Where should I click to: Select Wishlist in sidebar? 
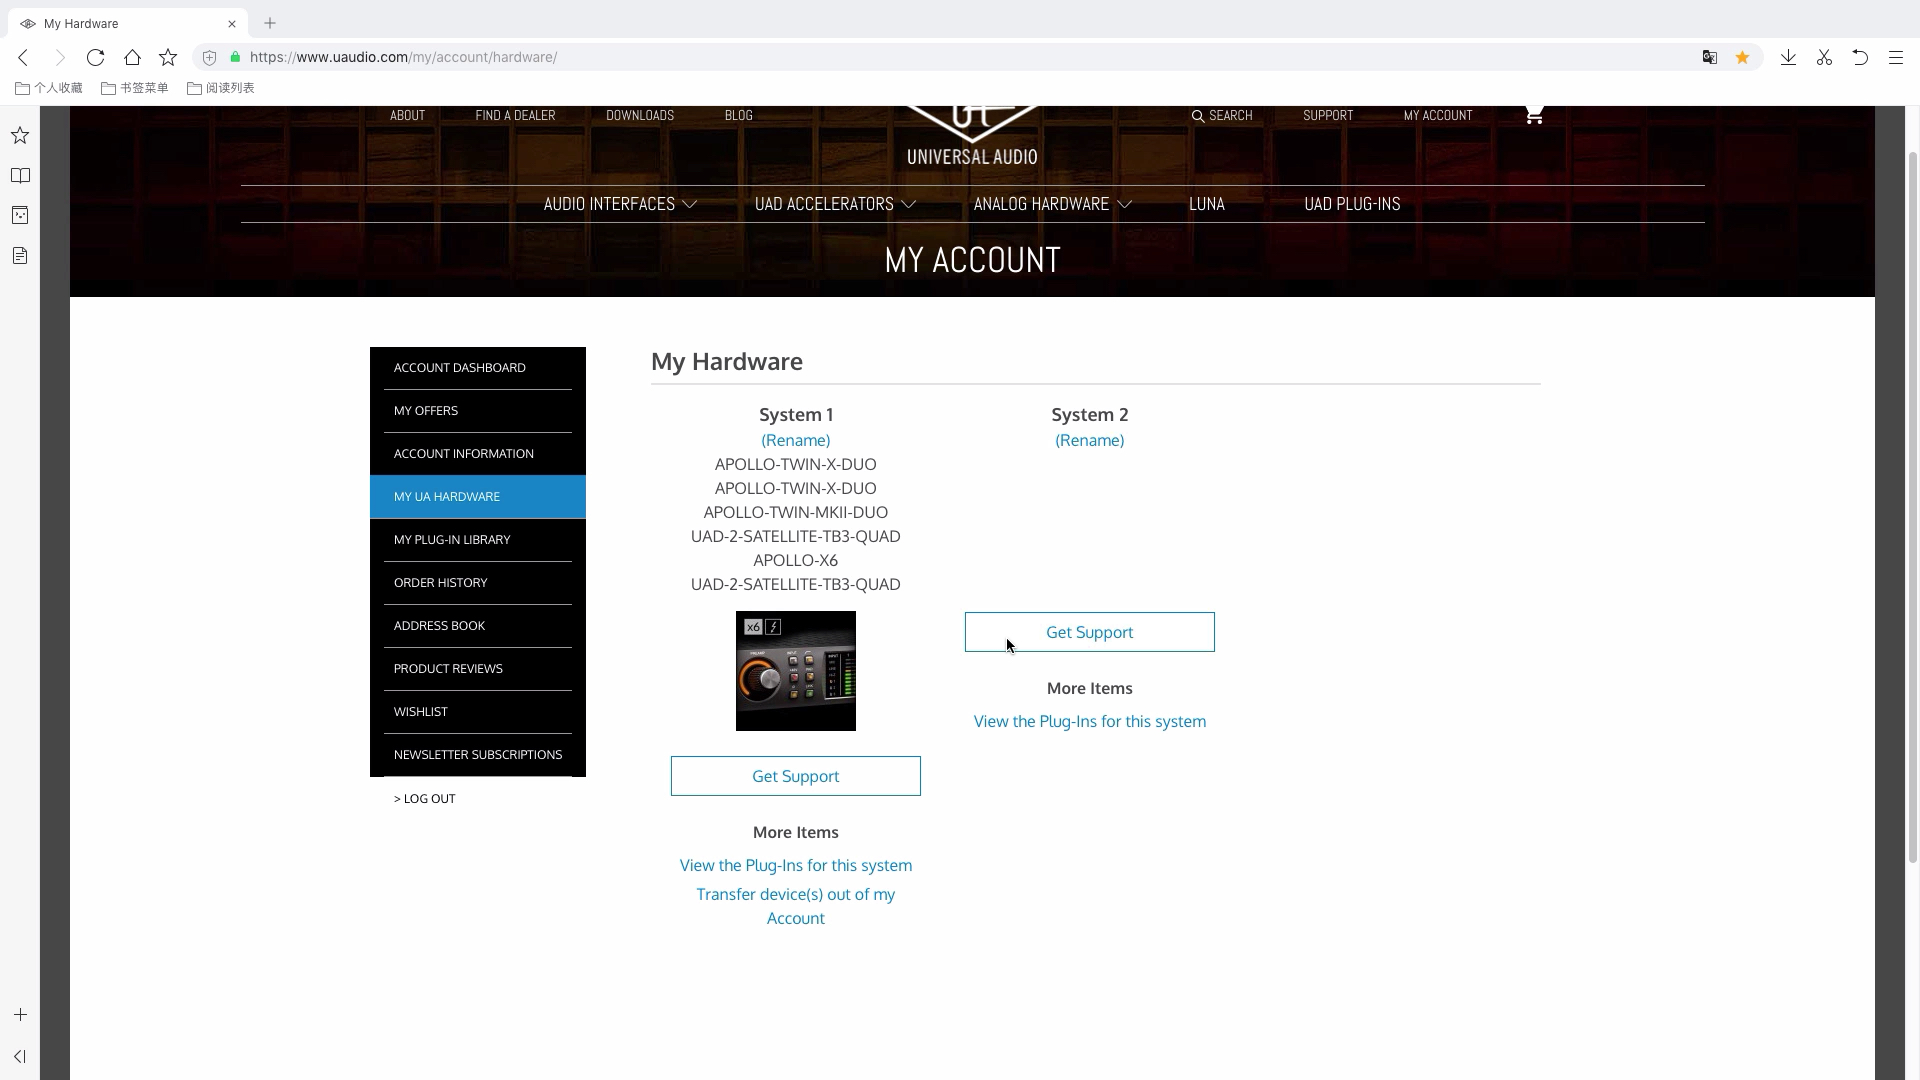[478, 711]
